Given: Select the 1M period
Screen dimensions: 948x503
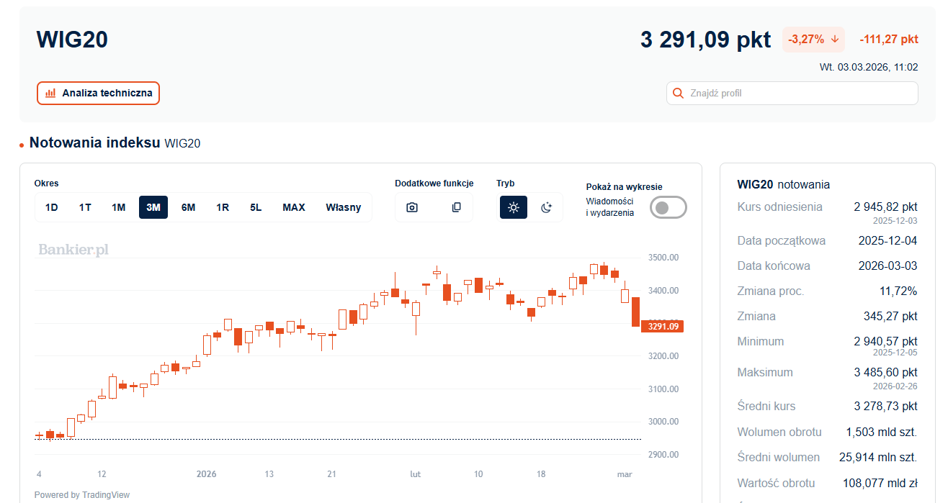Looking at the screenshot, I should [x=118, y=207].
